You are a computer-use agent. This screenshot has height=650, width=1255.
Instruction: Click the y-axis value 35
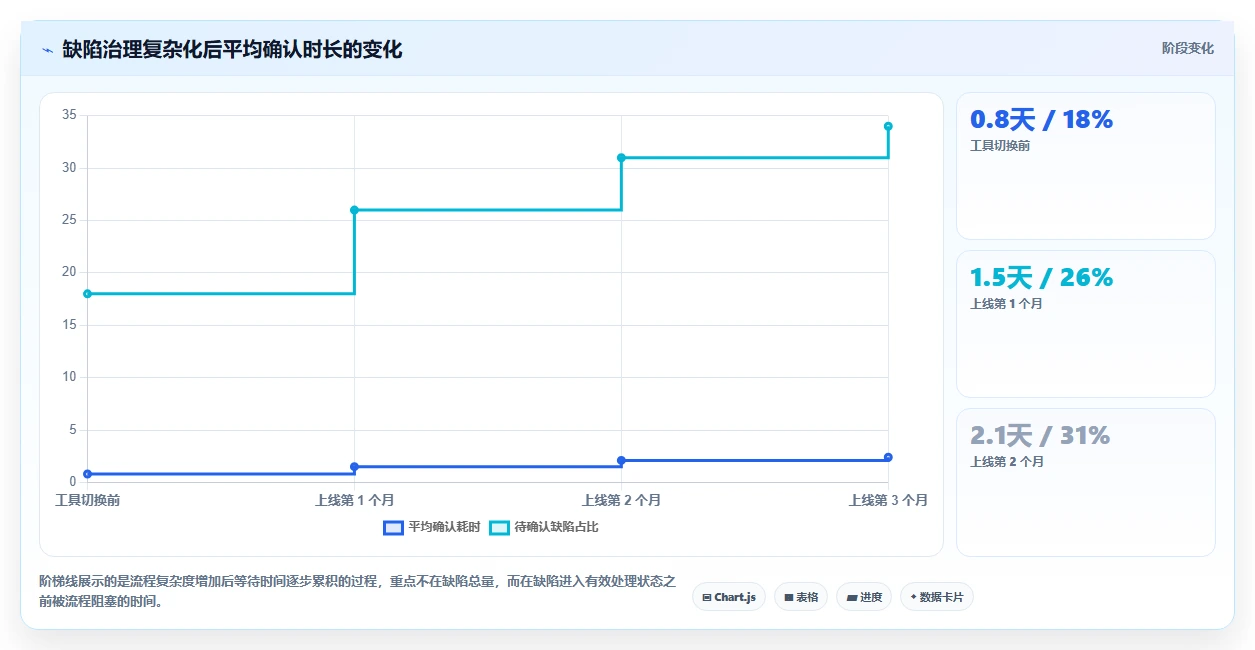pos(70,115)
